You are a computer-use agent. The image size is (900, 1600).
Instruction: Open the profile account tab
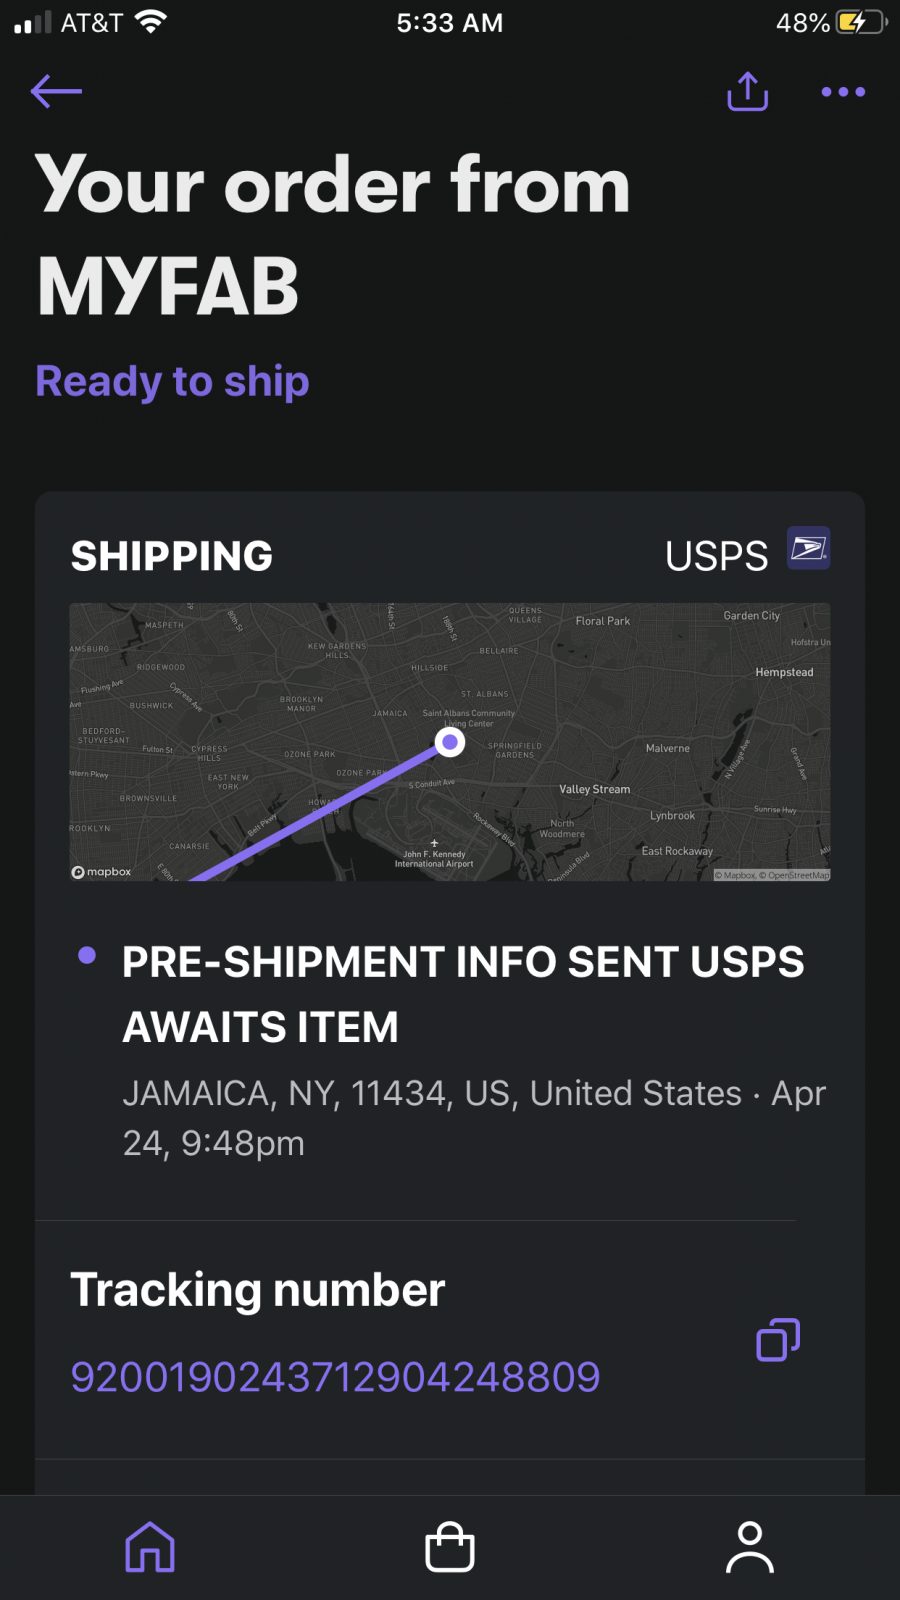pyautogui.click(x=750, y=1547)
